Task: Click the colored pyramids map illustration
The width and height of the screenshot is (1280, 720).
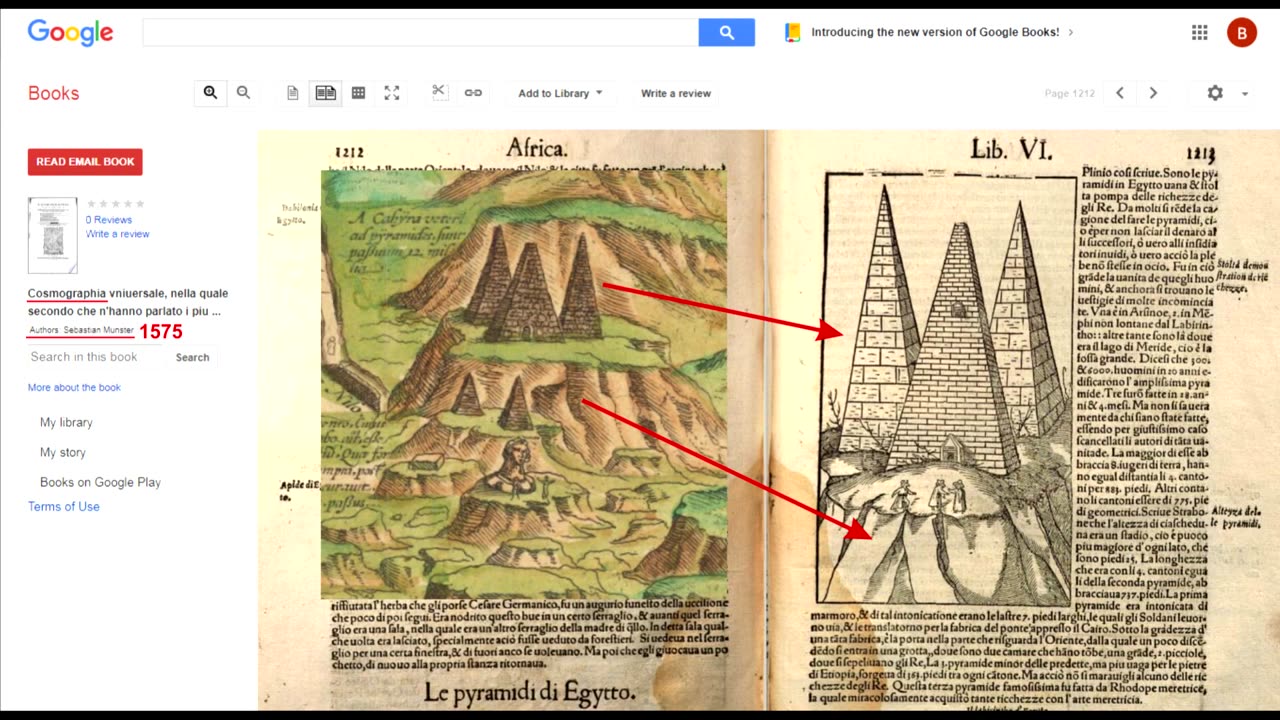Action: [524, 384]
